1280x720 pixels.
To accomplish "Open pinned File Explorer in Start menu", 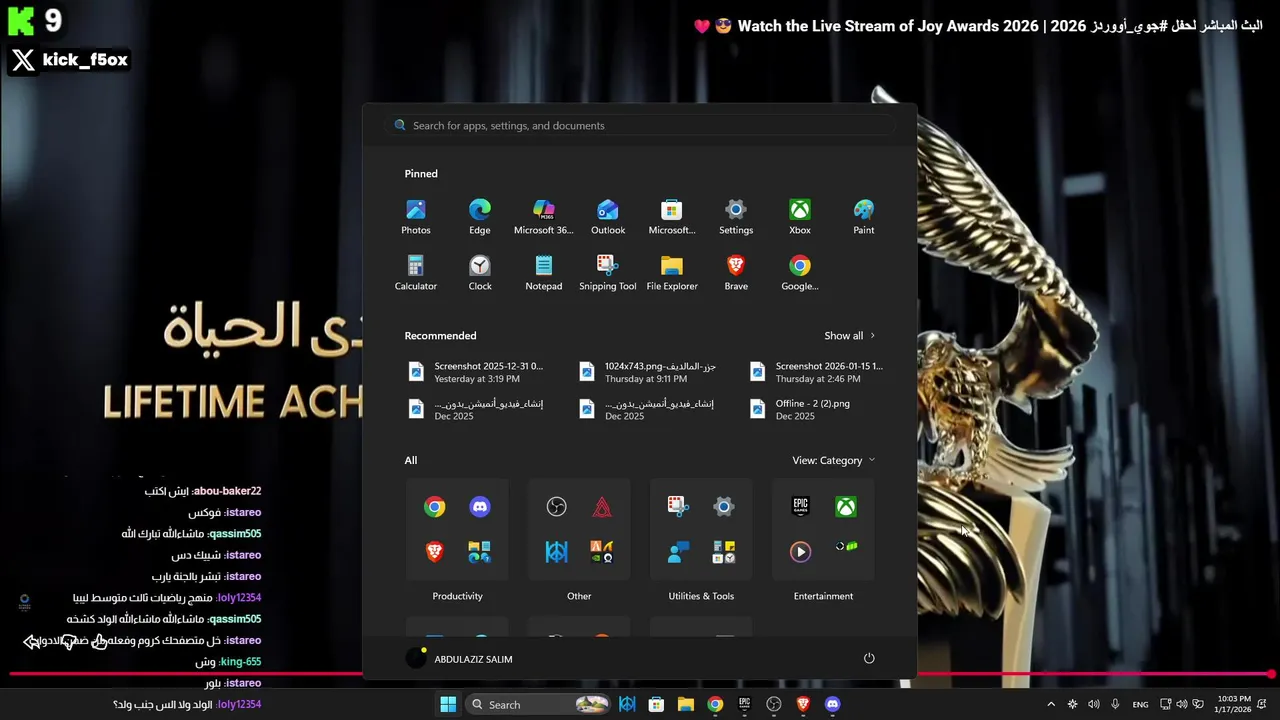I will pos(672,273).
